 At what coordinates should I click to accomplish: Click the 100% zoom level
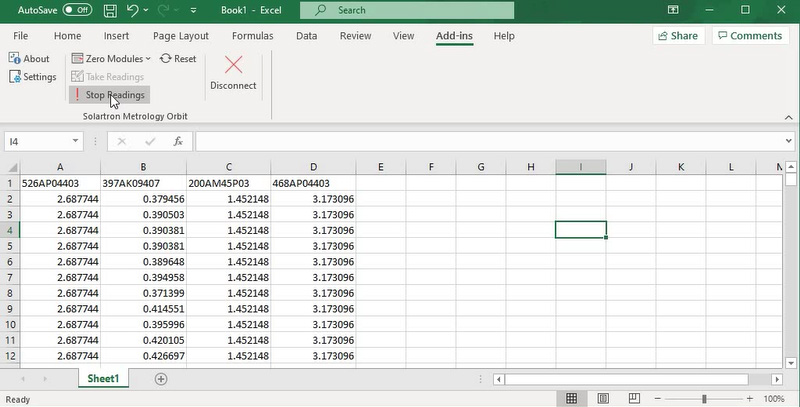(x=774, y=399)
